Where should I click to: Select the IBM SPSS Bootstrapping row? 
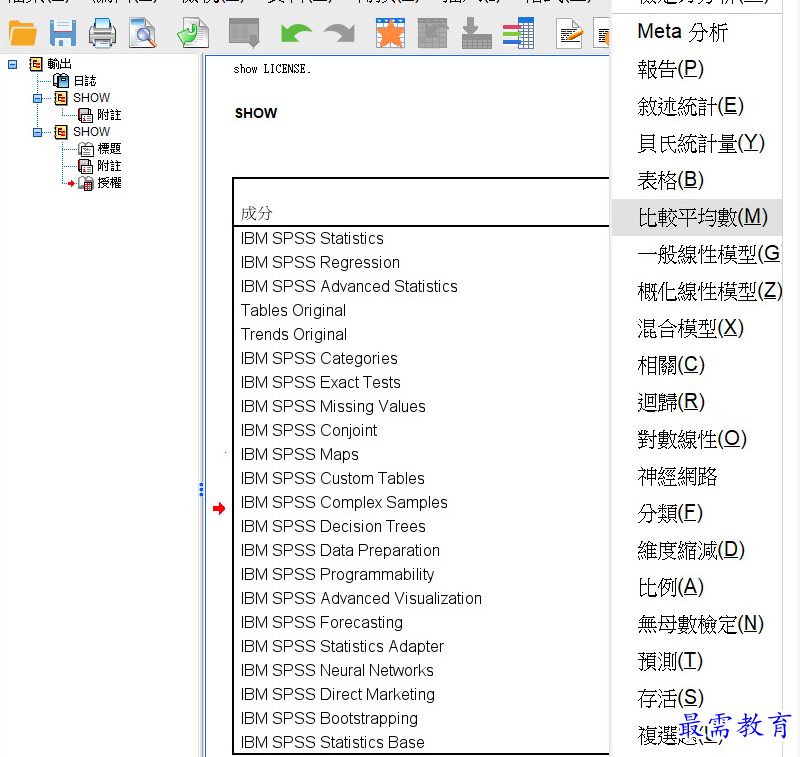tap(329, 718)
